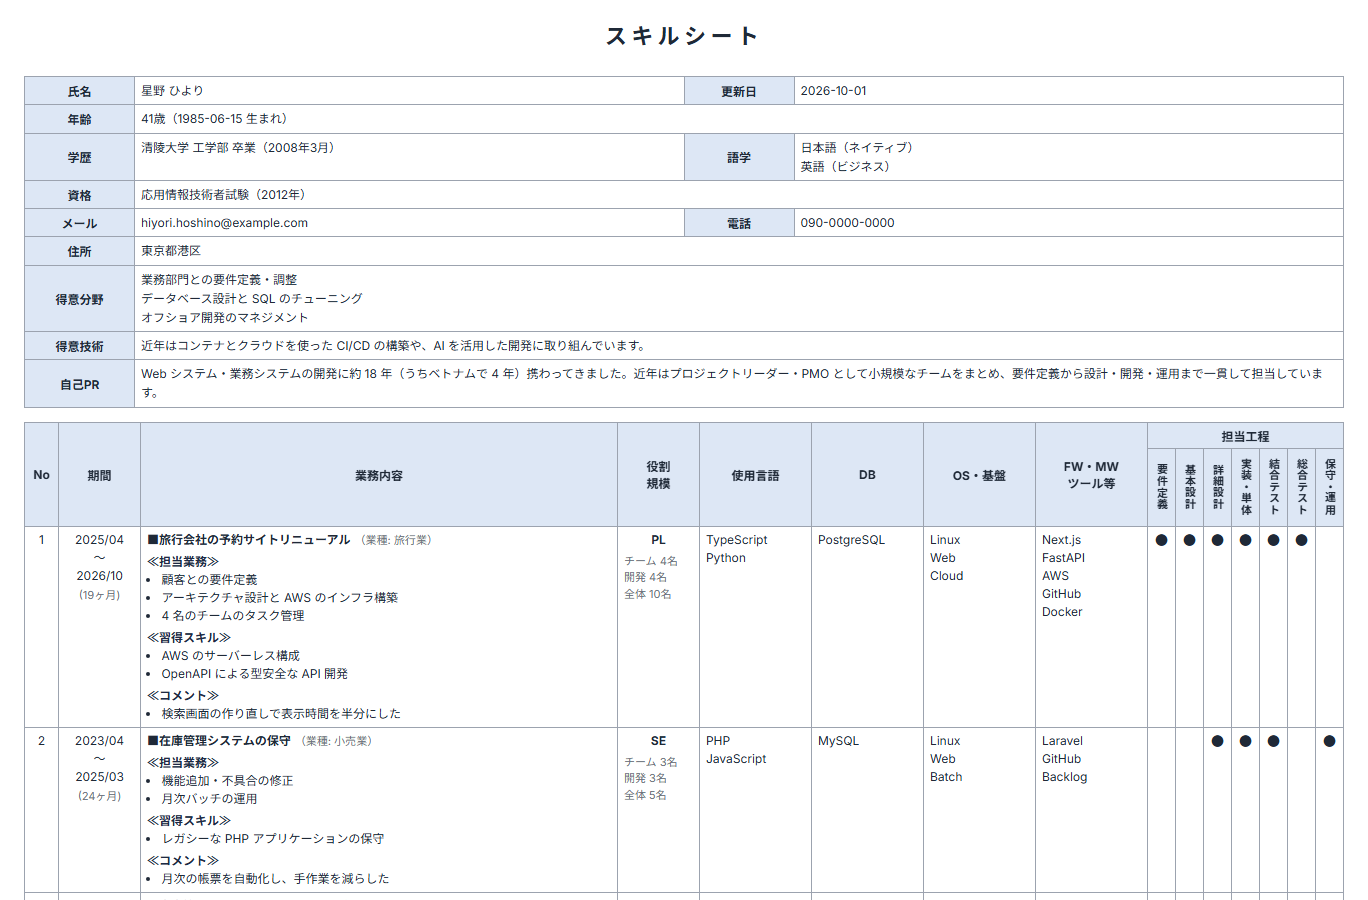This screenshot has width=1368, height=900.
Task: Click the PL role in project 1
Action: point(658,540)
